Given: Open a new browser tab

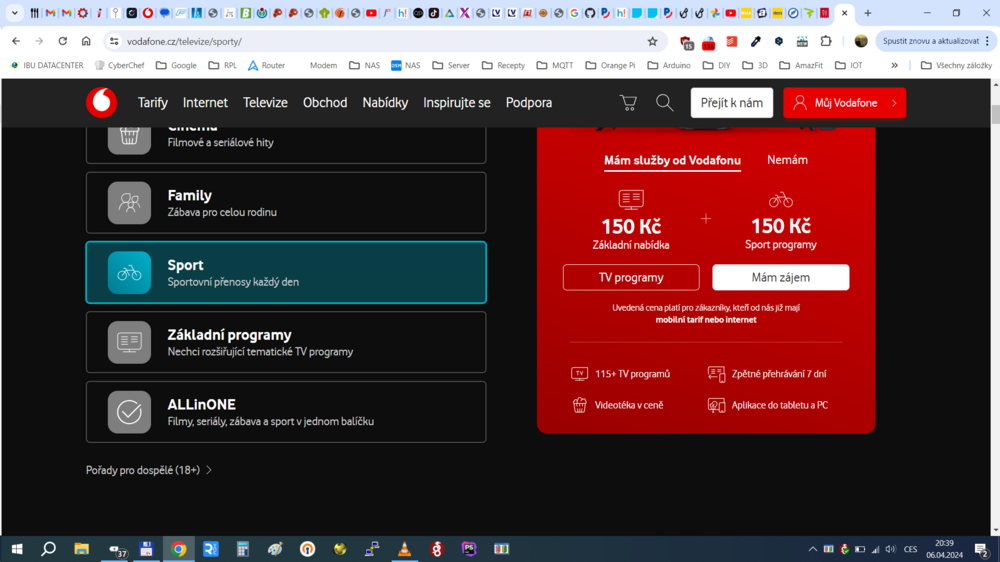Looking at the screenshot, I should click(x=868, y=13).
